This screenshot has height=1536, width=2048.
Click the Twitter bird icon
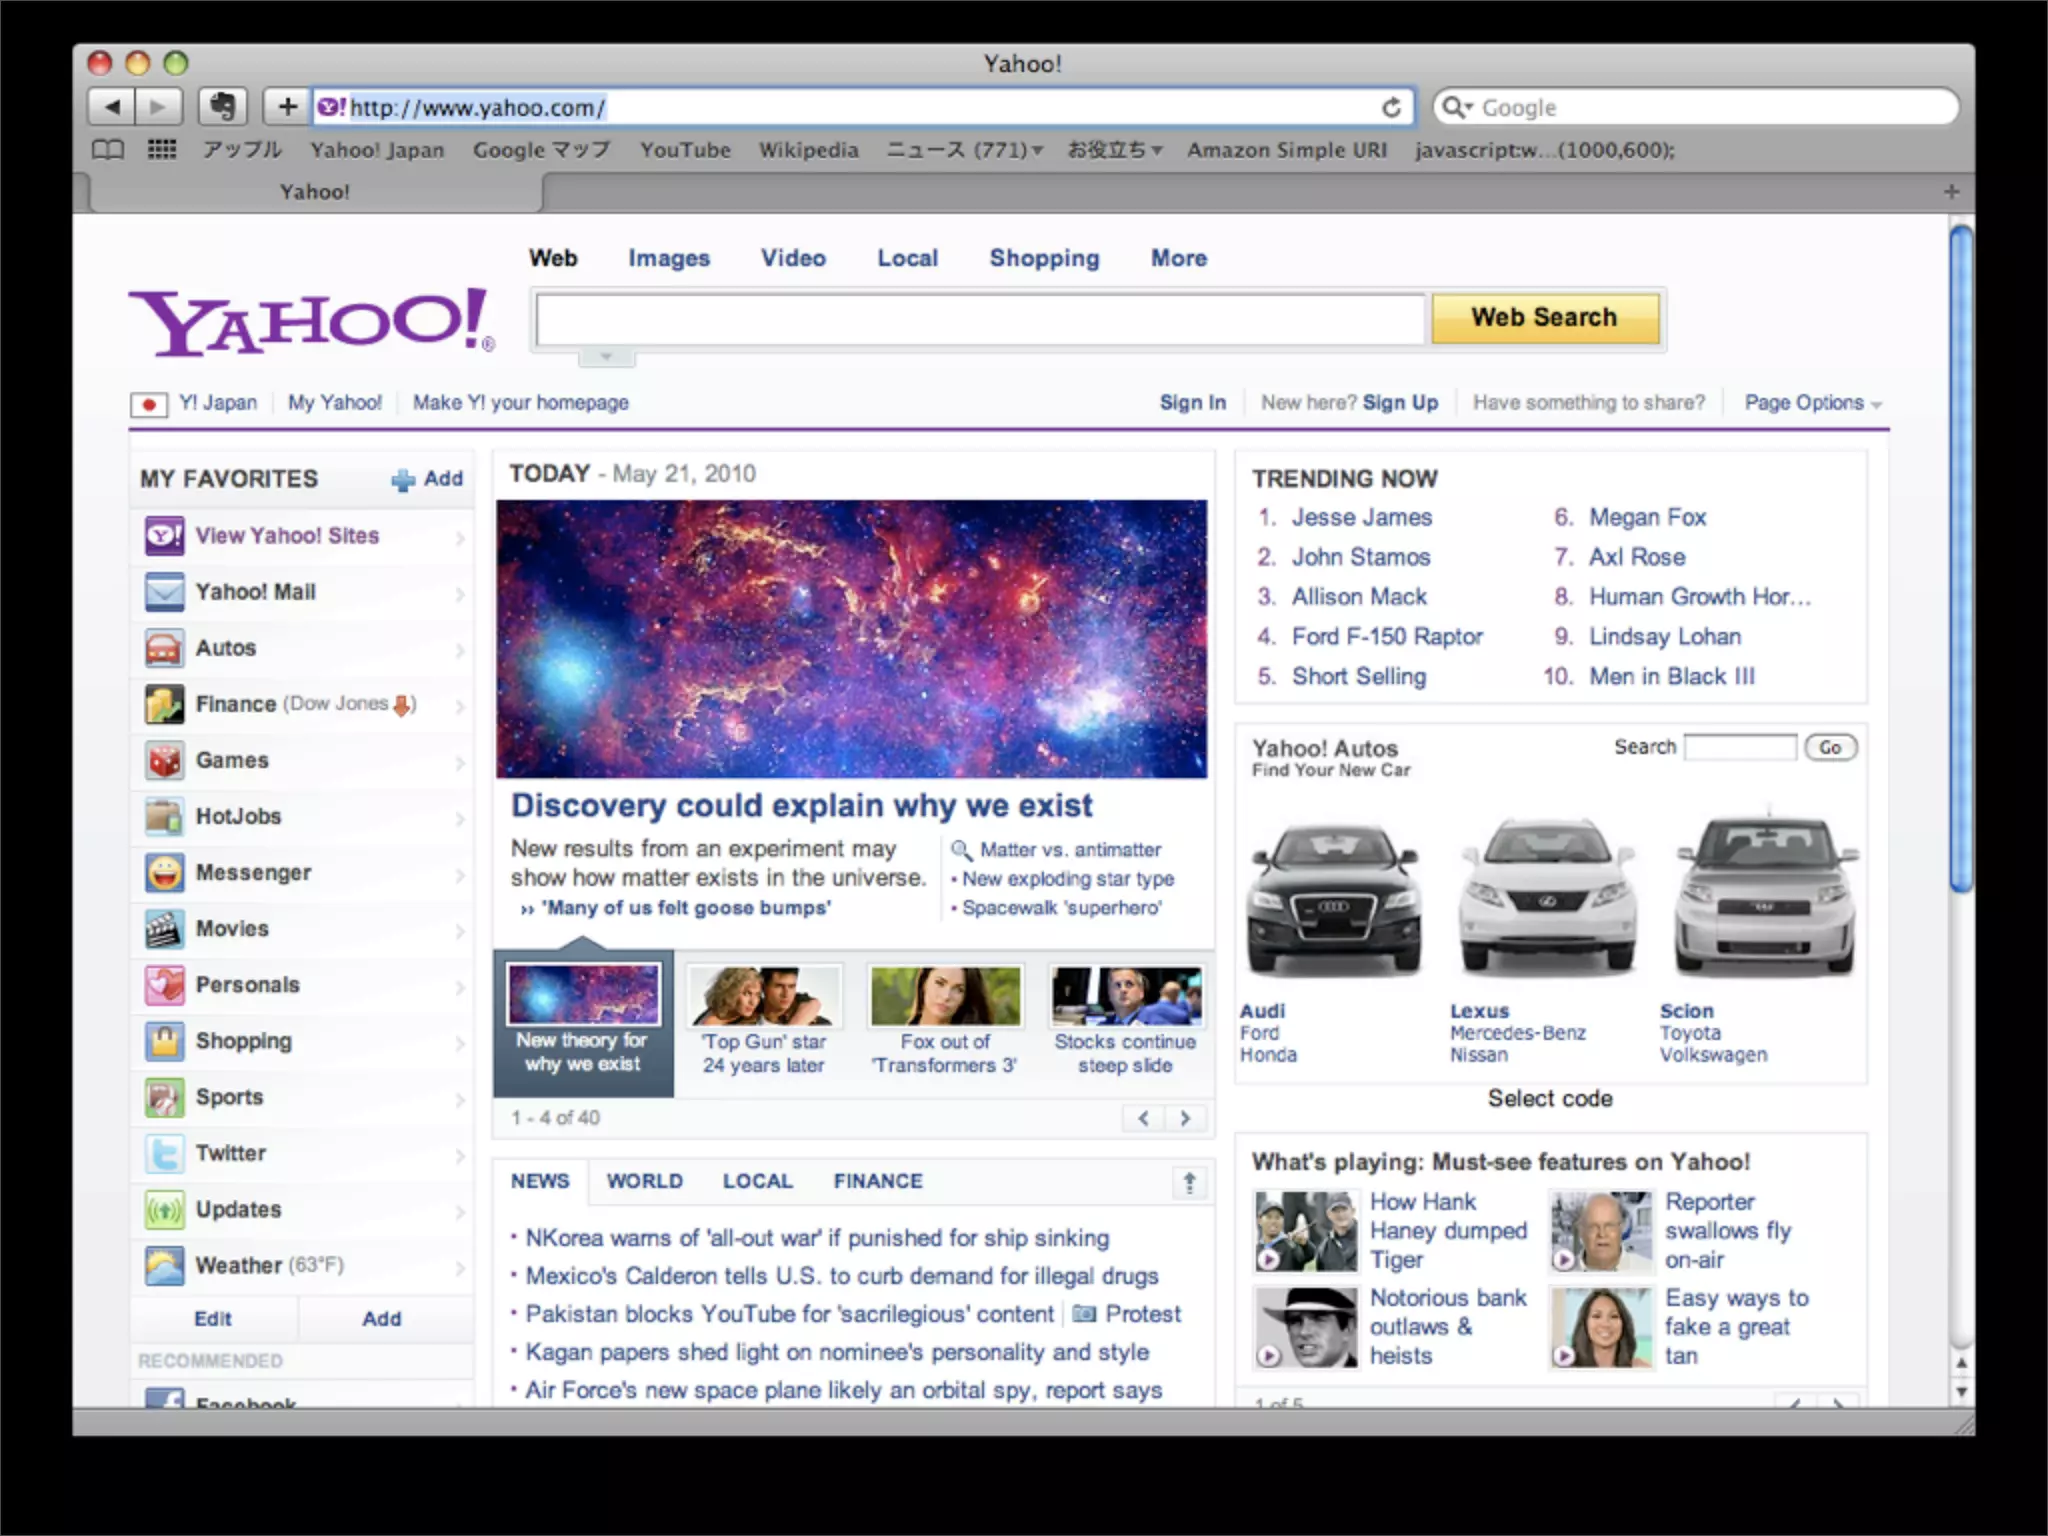(164, 1153)
